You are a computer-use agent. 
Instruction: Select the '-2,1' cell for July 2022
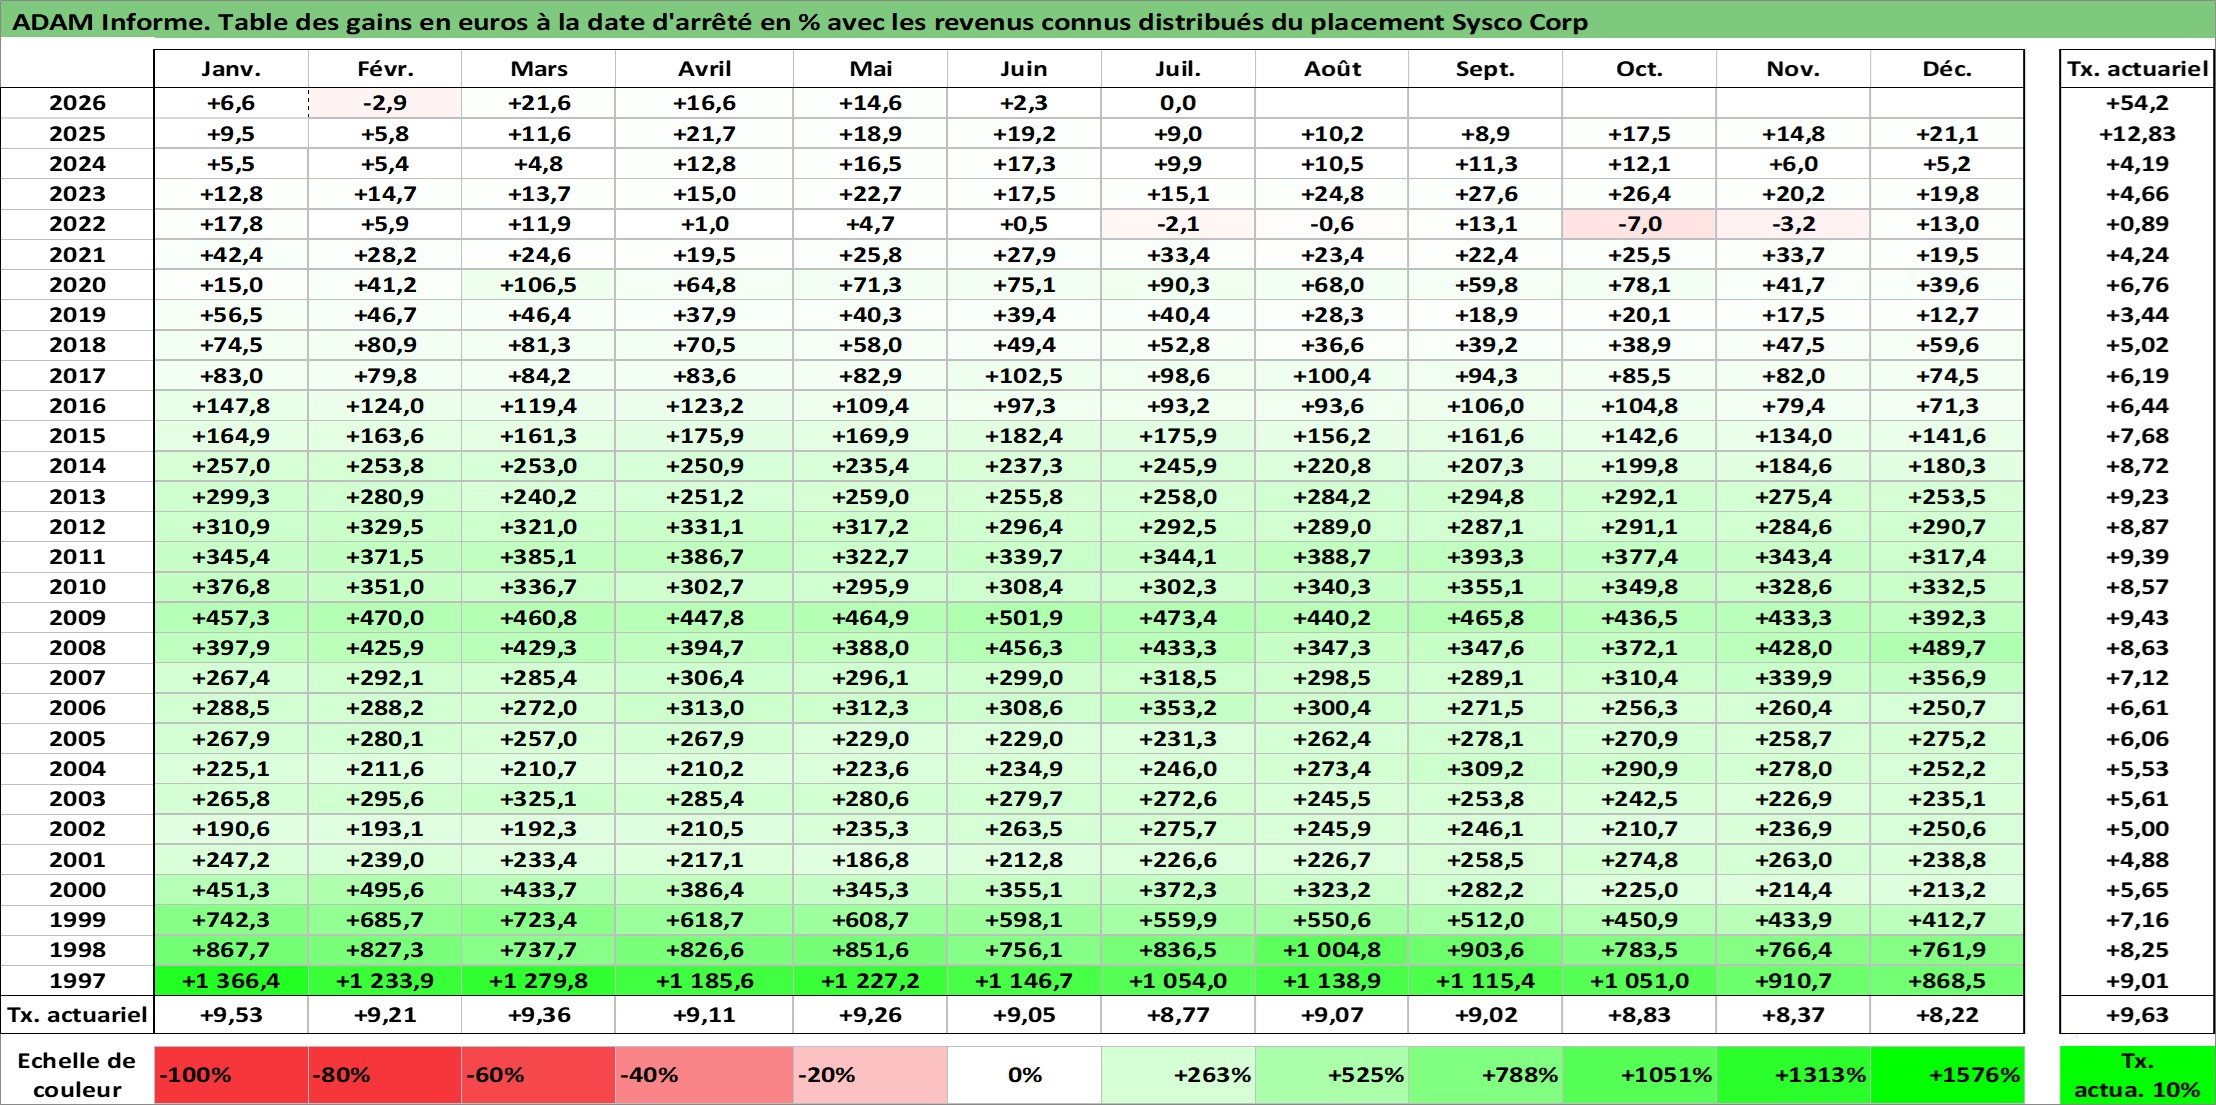(1179, 224)
